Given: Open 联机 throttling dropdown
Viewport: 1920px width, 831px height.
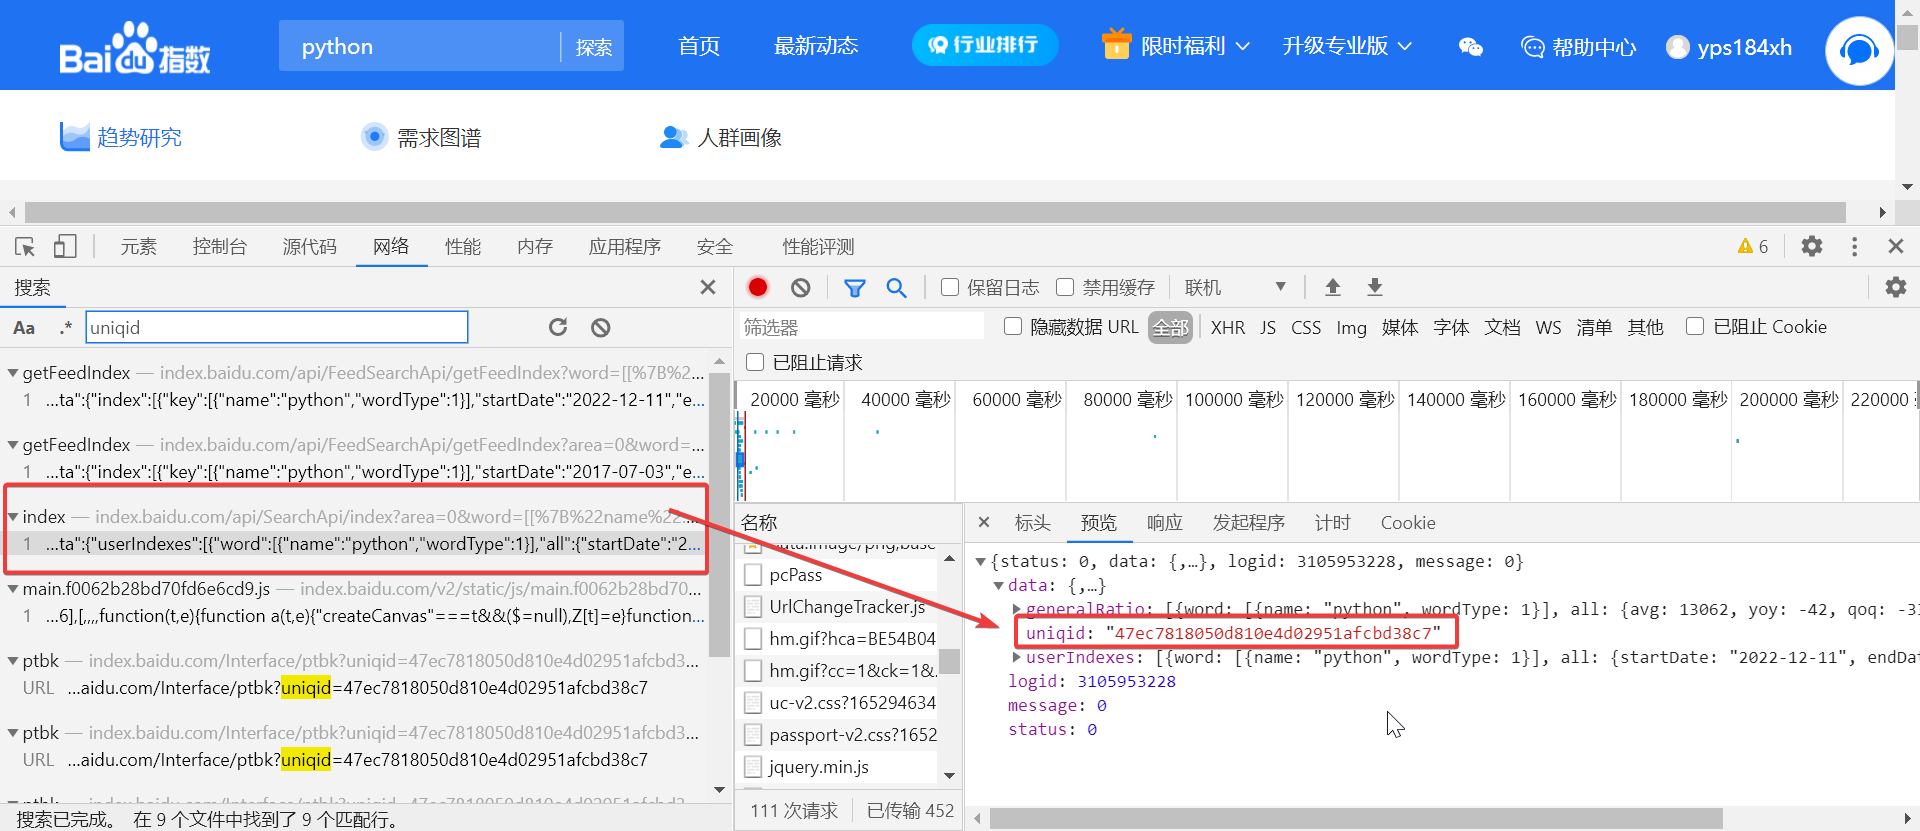Looking at the screenshot, I should [x=1235, y=288].
